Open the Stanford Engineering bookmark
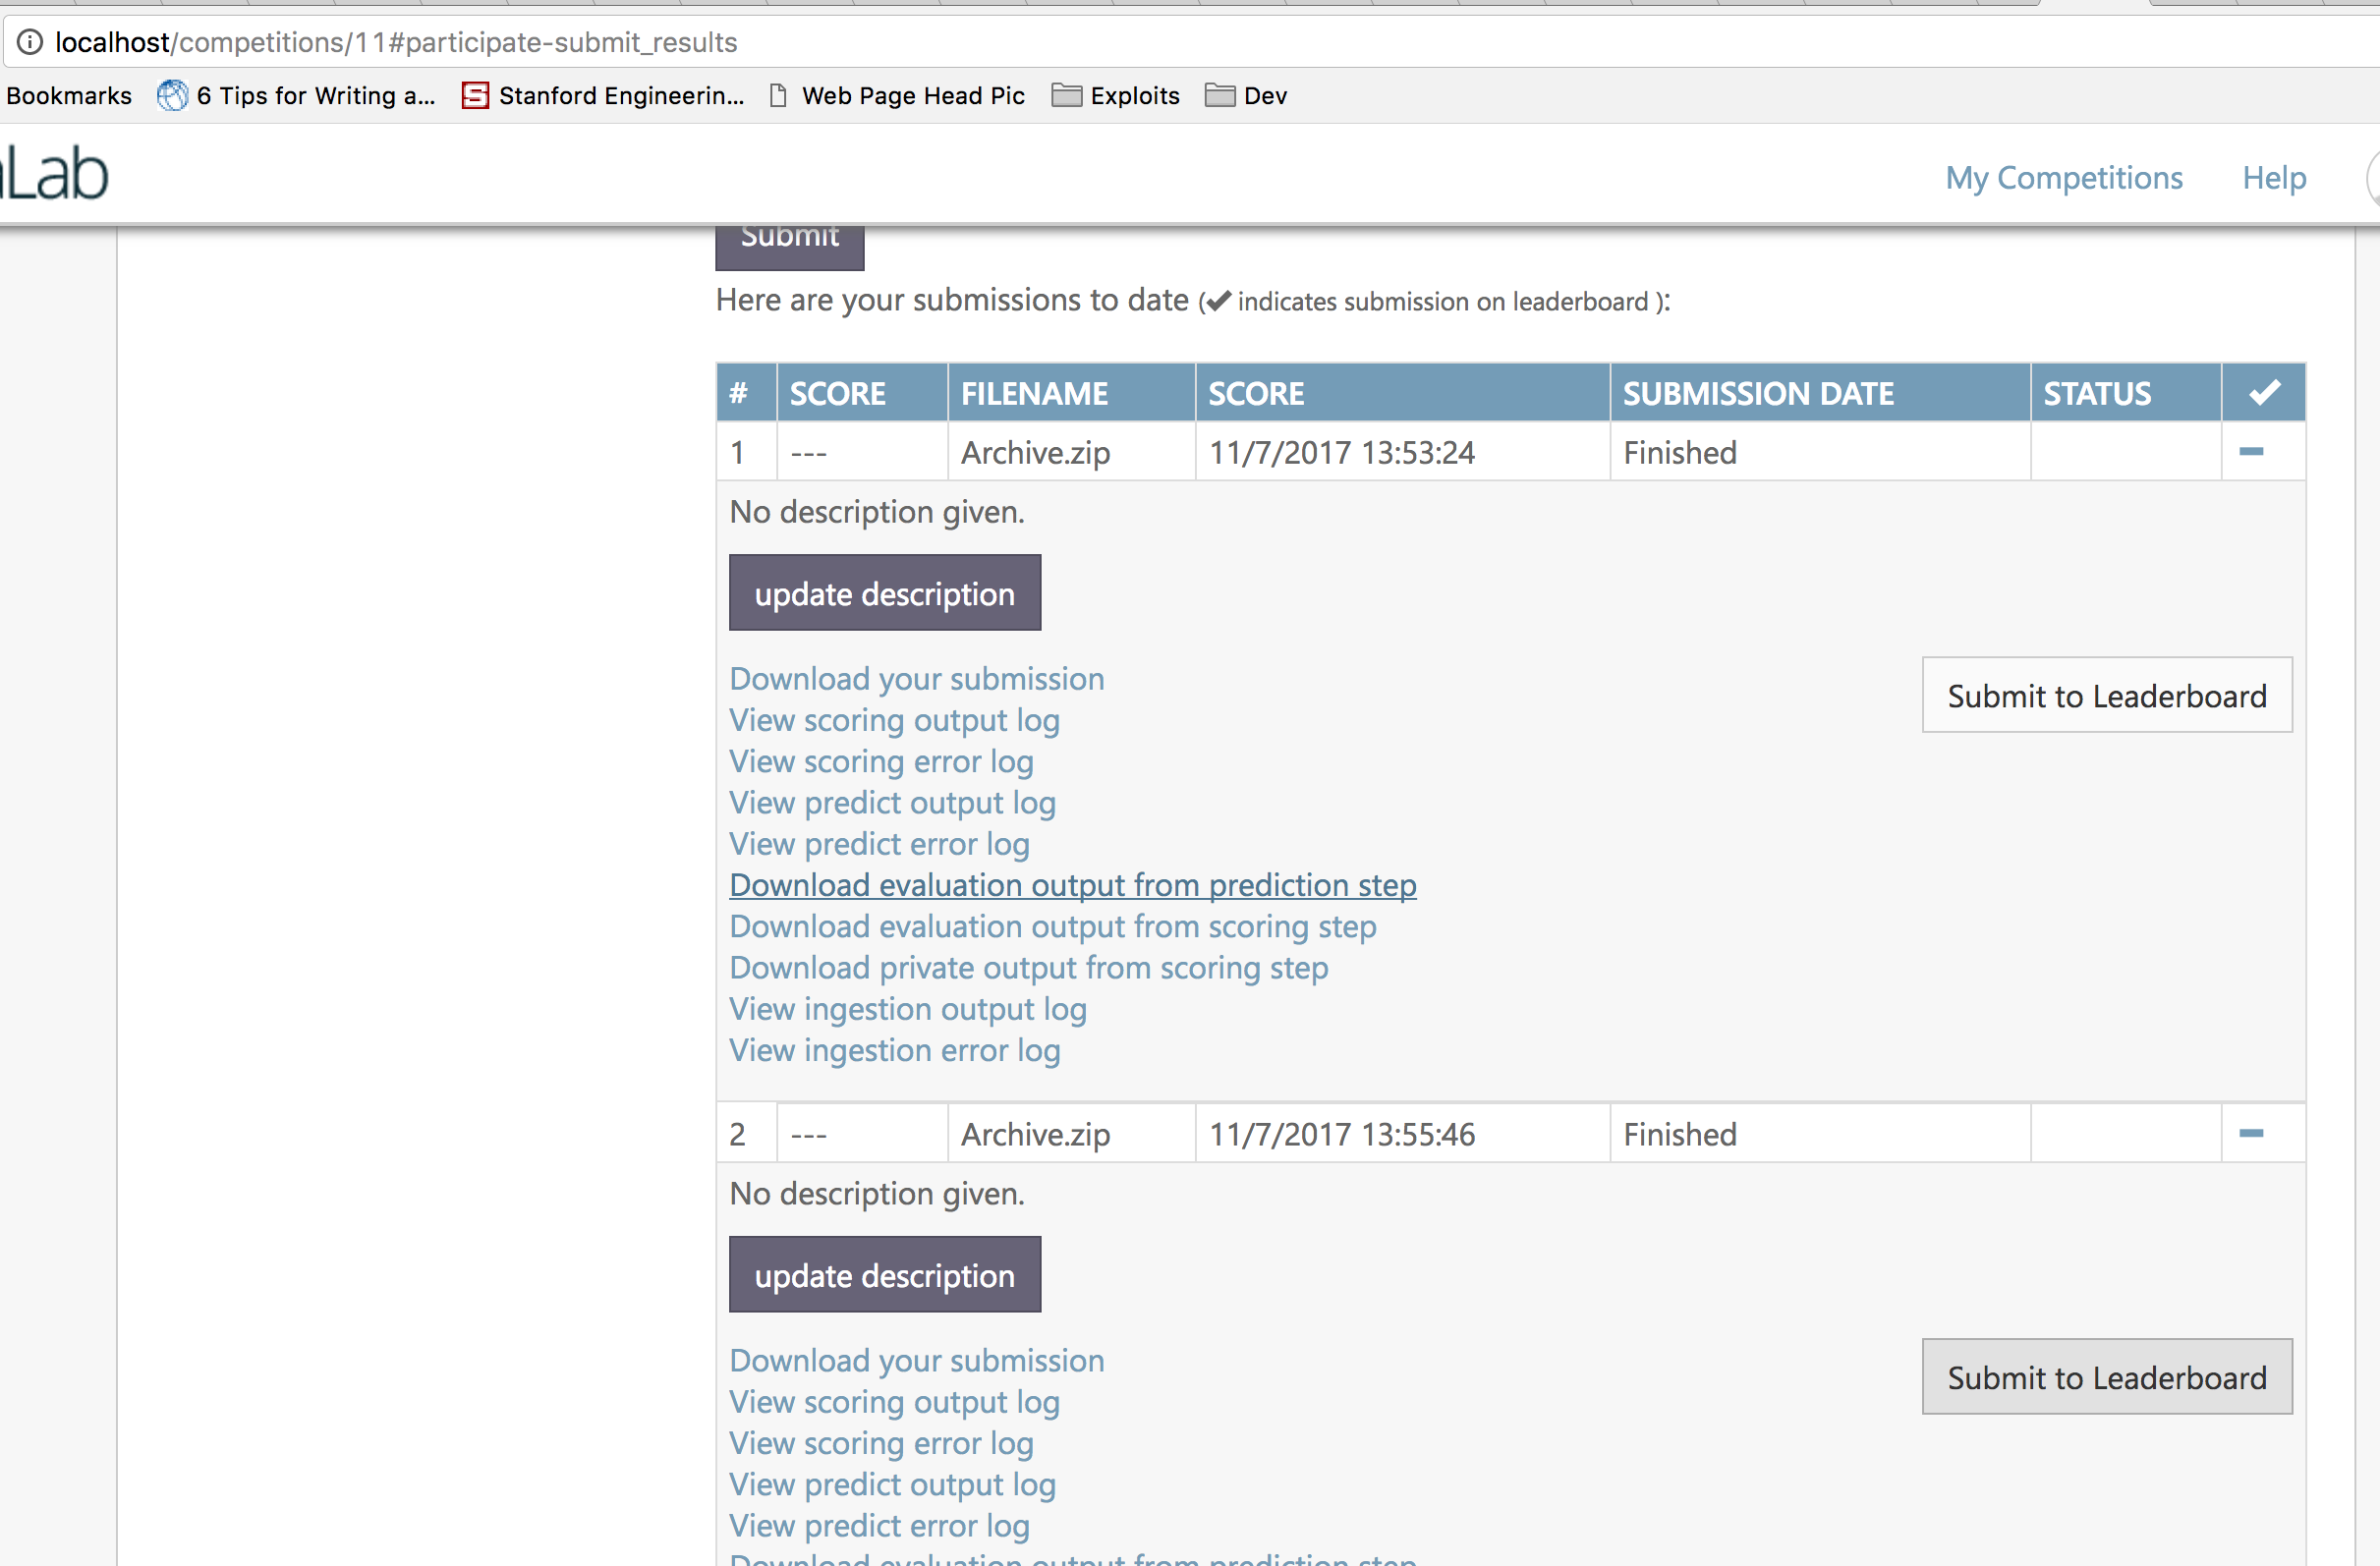This screenshot has width=2380, height=1566. (603, 95)
